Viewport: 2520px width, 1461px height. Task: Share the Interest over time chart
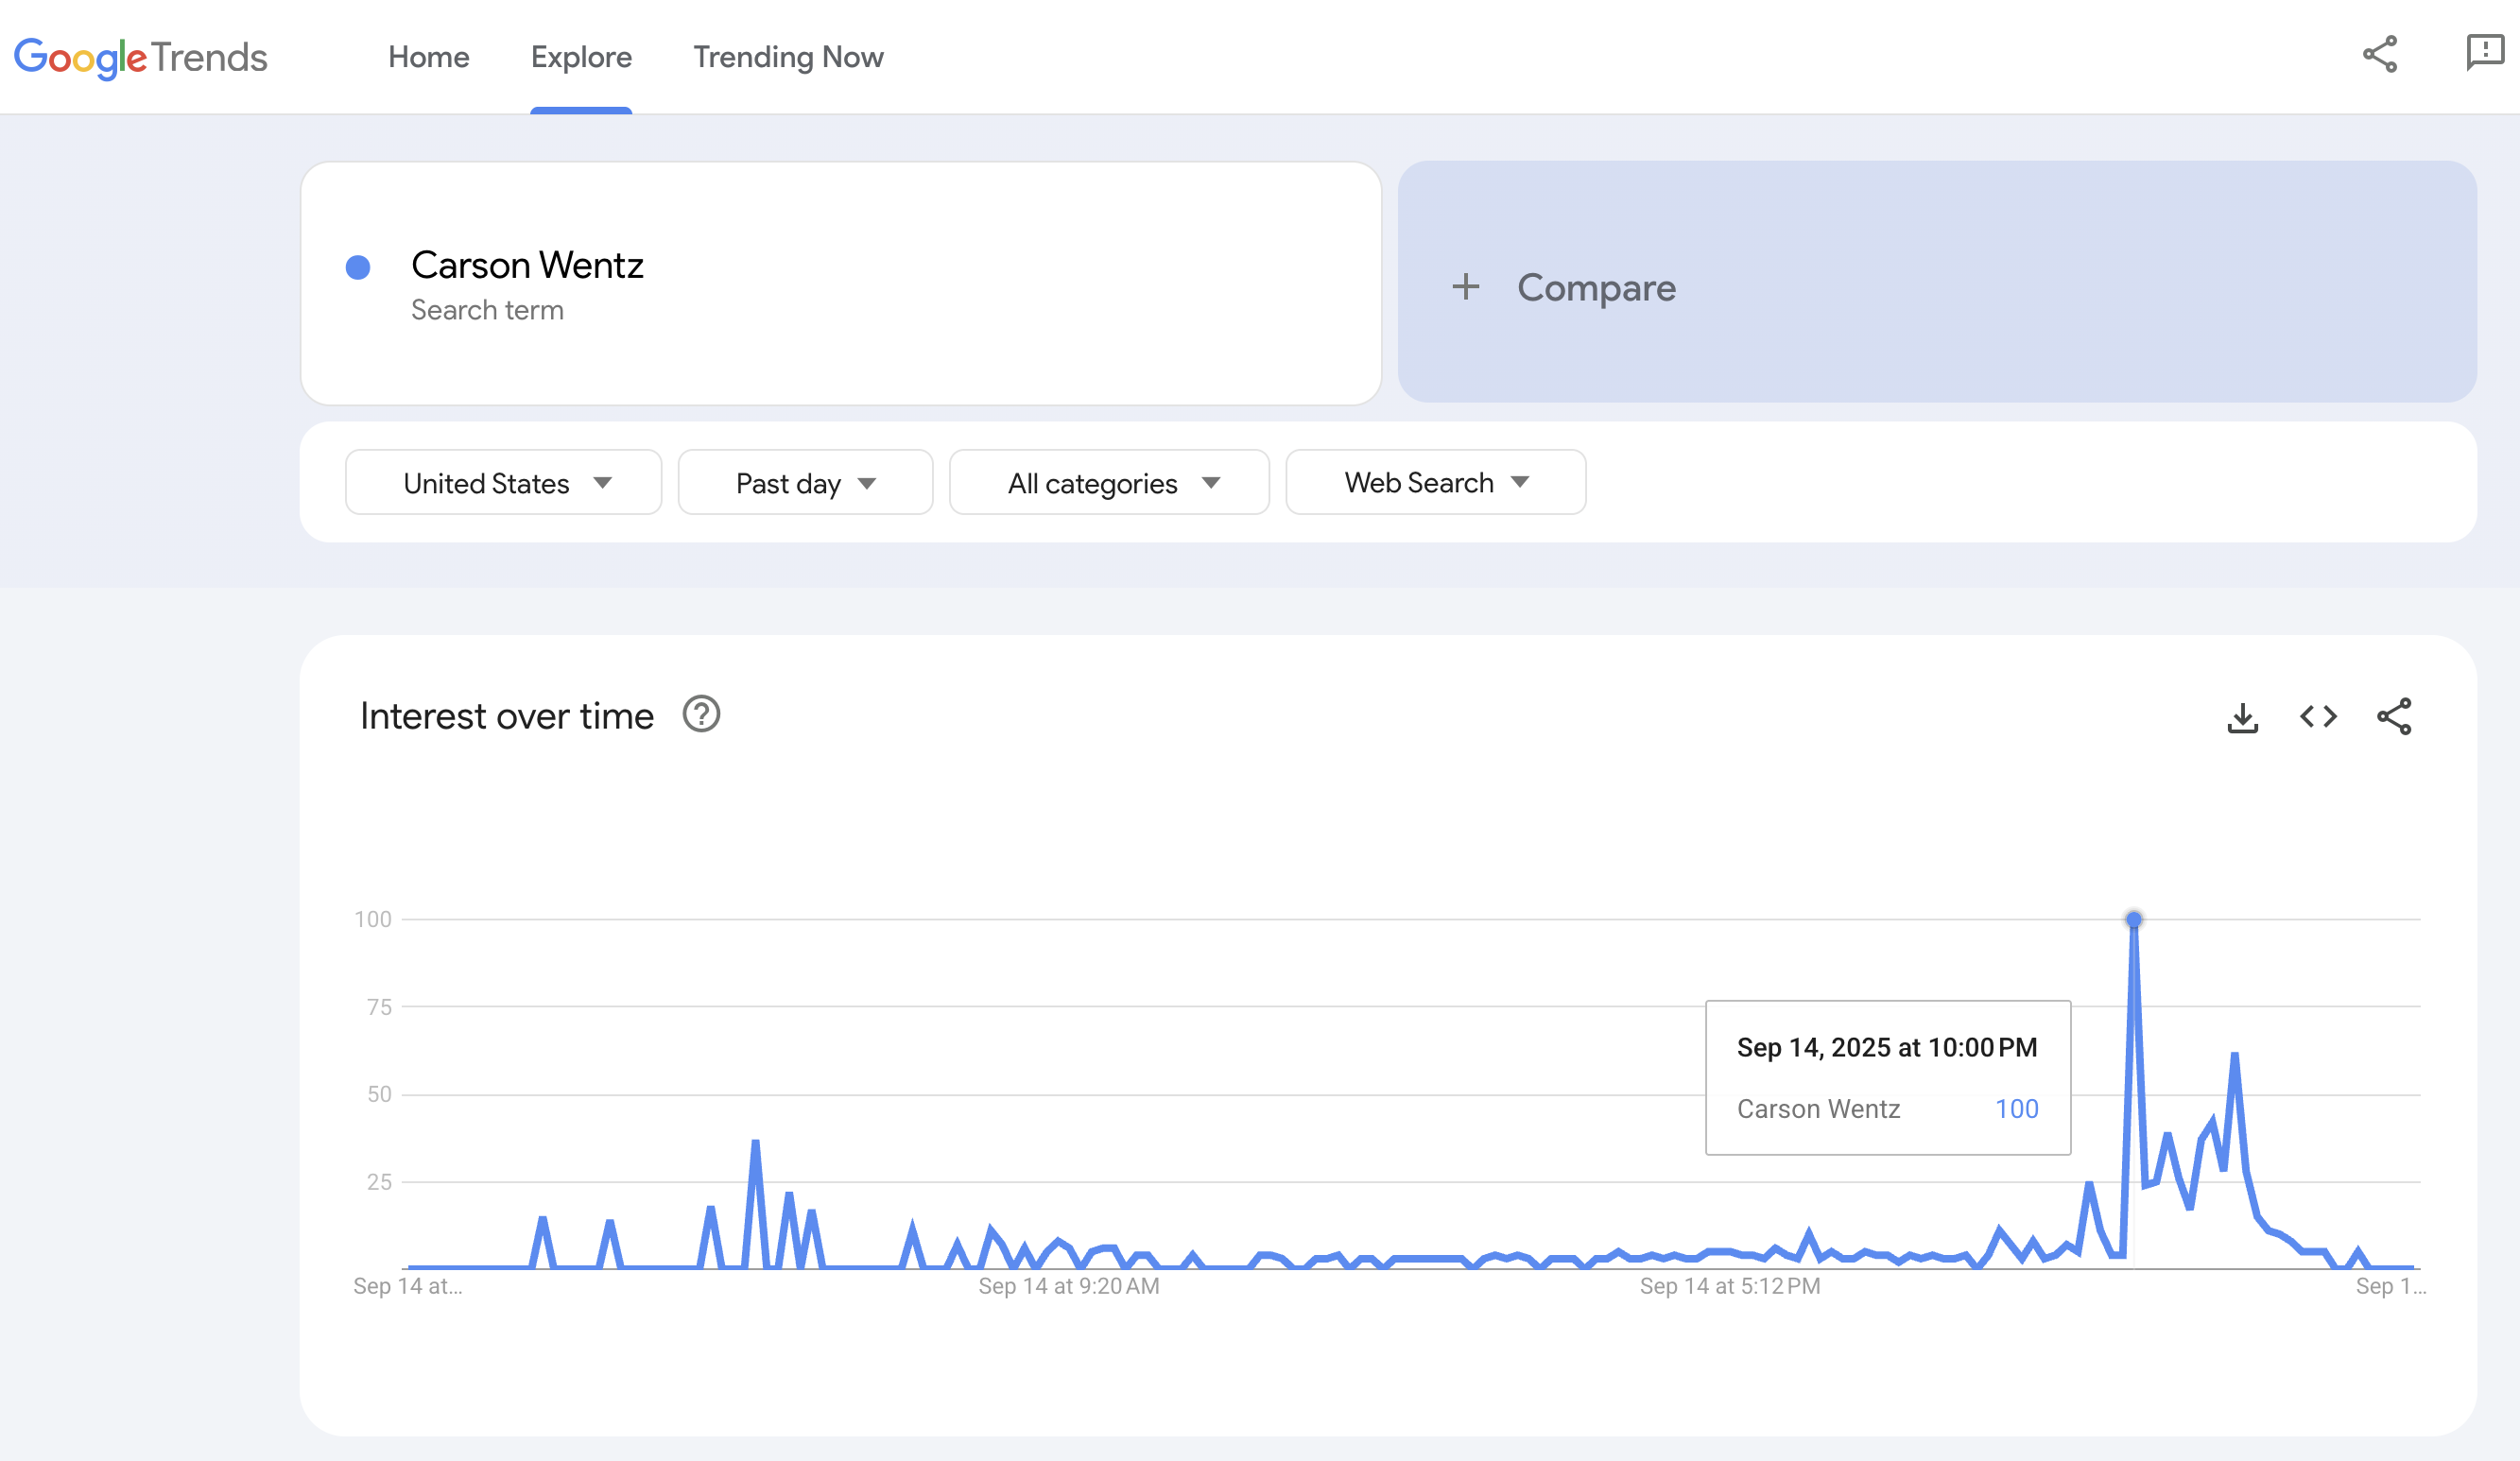(x=2394, y=717)
